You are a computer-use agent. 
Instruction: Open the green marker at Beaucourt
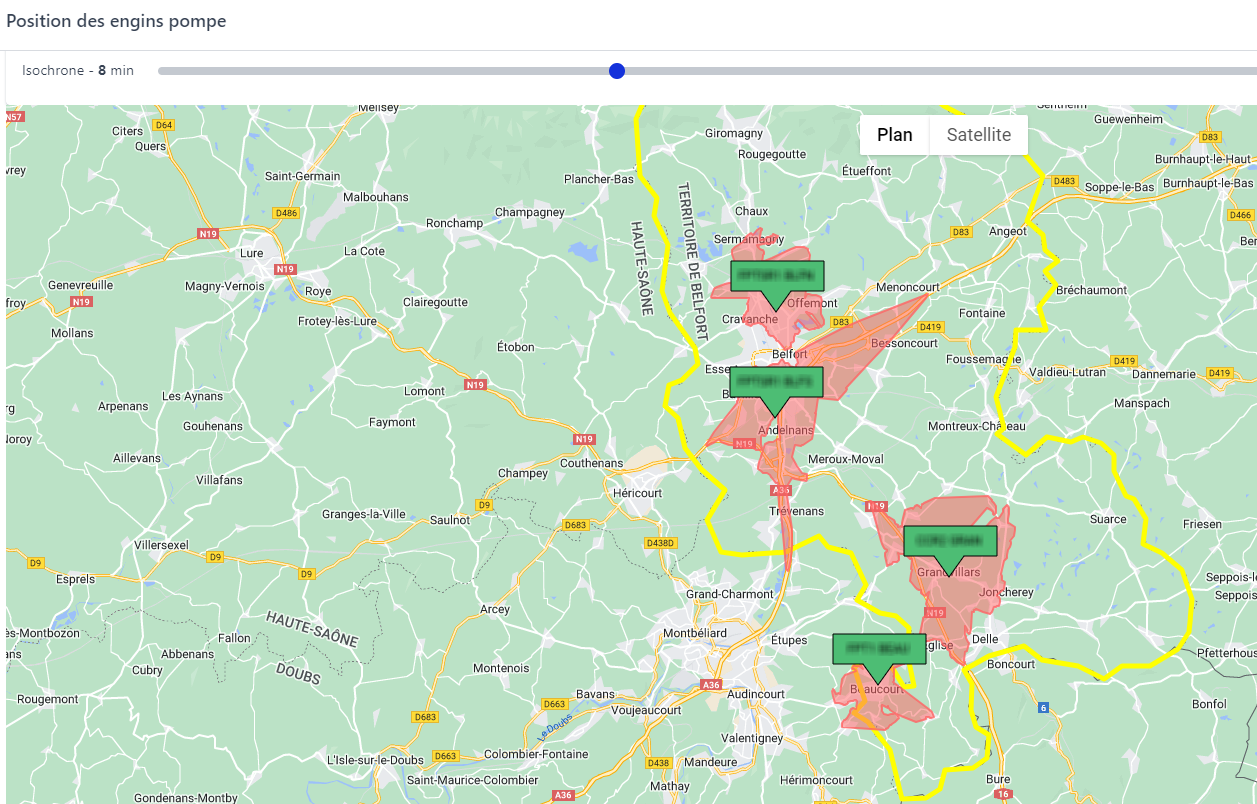pos(879,649)
